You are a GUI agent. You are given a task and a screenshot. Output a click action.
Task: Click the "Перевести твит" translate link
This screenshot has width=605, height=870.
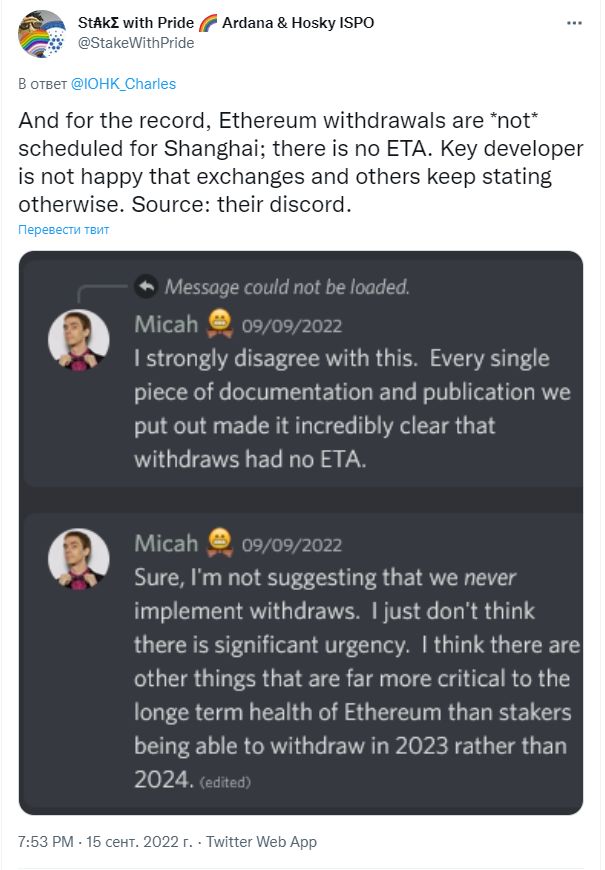click(64, 229)
